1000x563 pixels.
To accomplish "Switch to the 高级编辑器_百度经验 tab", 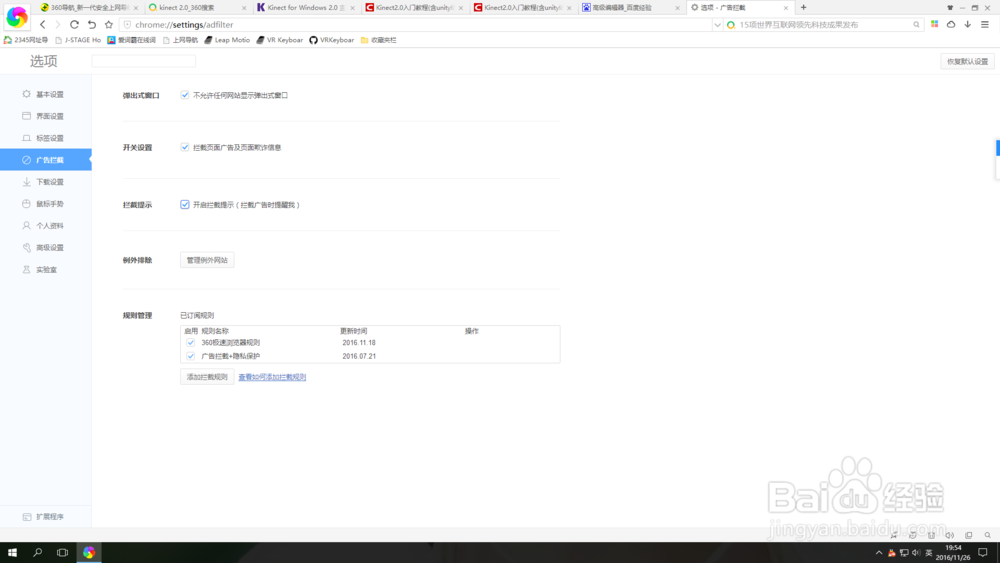I will tap(630, 8).
